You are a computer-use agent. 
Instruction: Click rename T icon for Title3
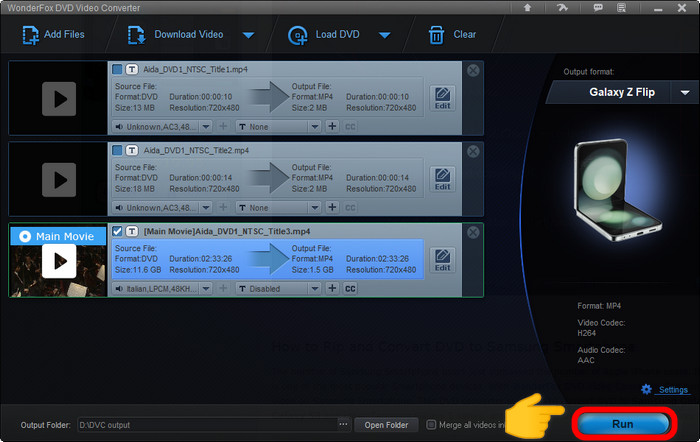[x=132, y=231]
